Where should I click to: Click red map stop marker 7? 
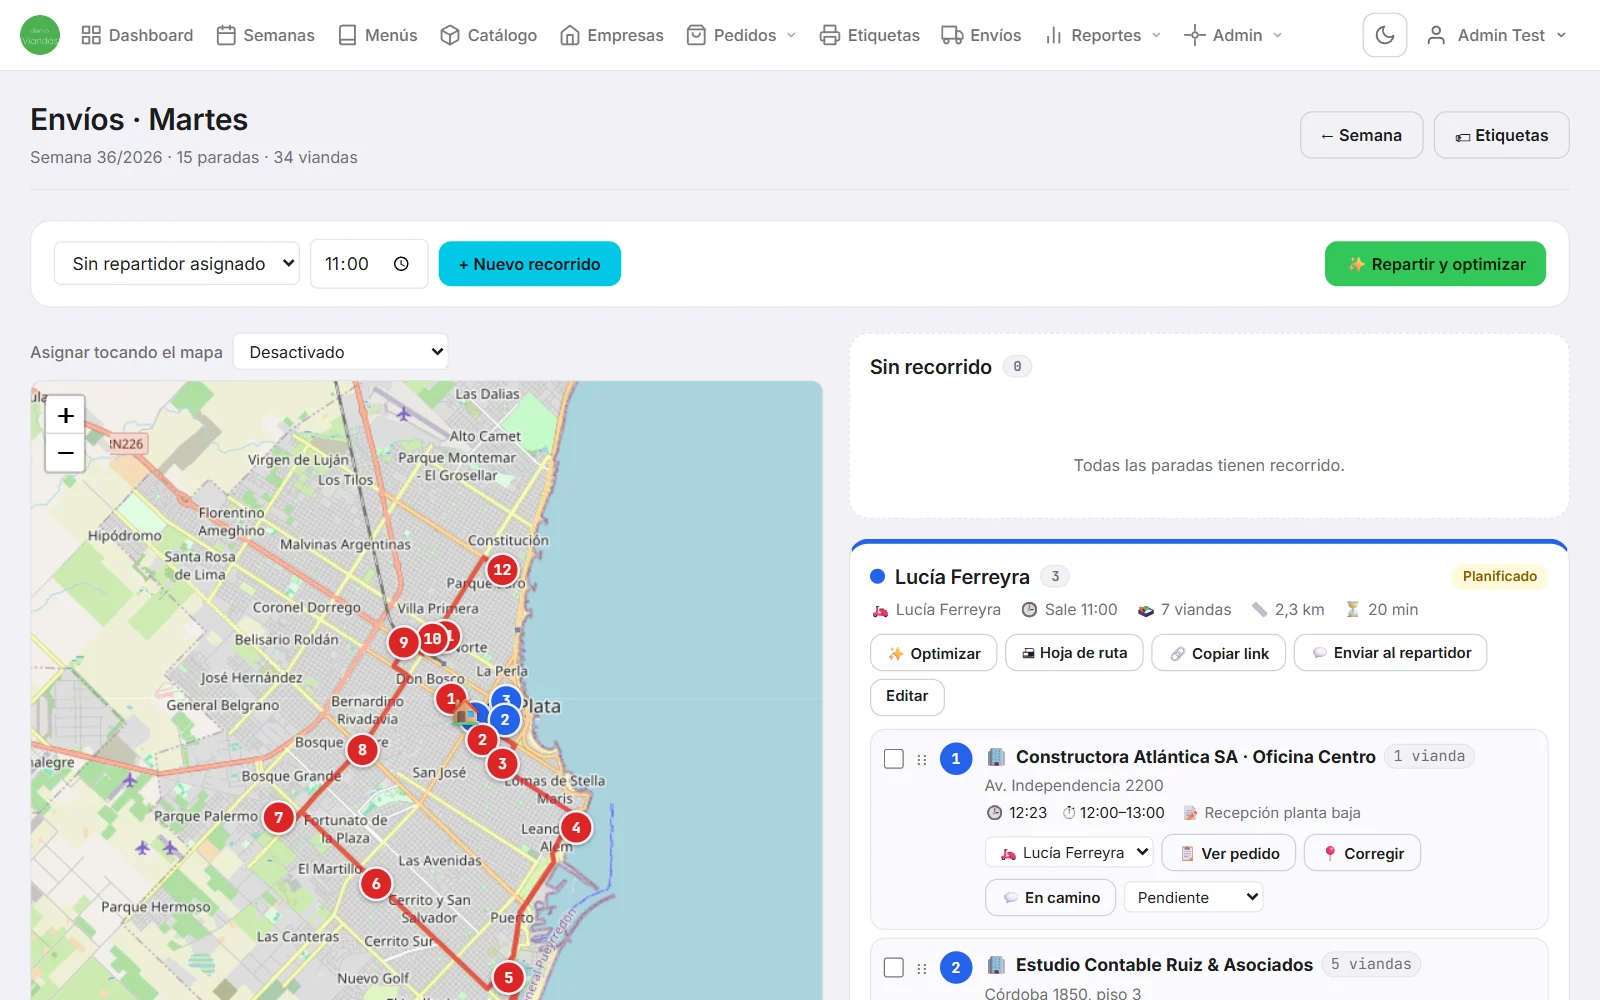279,818
